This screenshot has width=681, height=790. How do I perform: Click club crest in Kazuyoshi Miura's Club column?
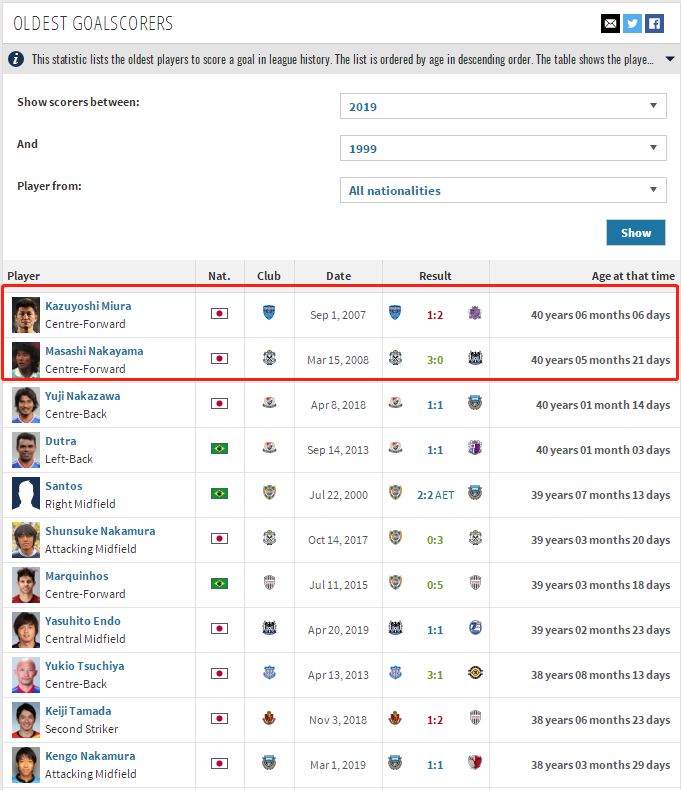pos(269,312)
